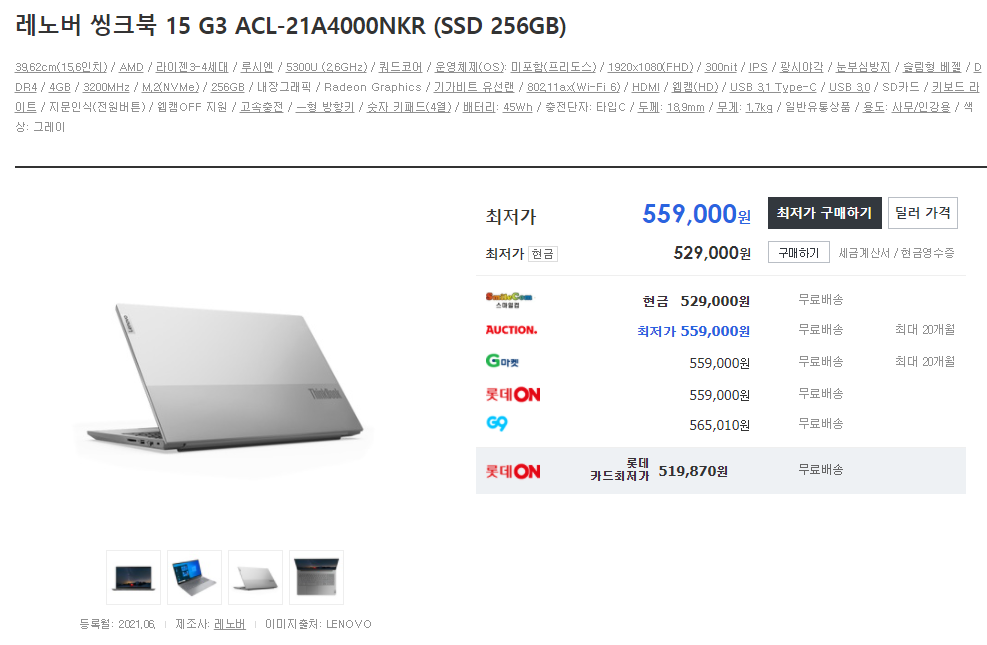Open the G9 seller logo

pos(497,423)
